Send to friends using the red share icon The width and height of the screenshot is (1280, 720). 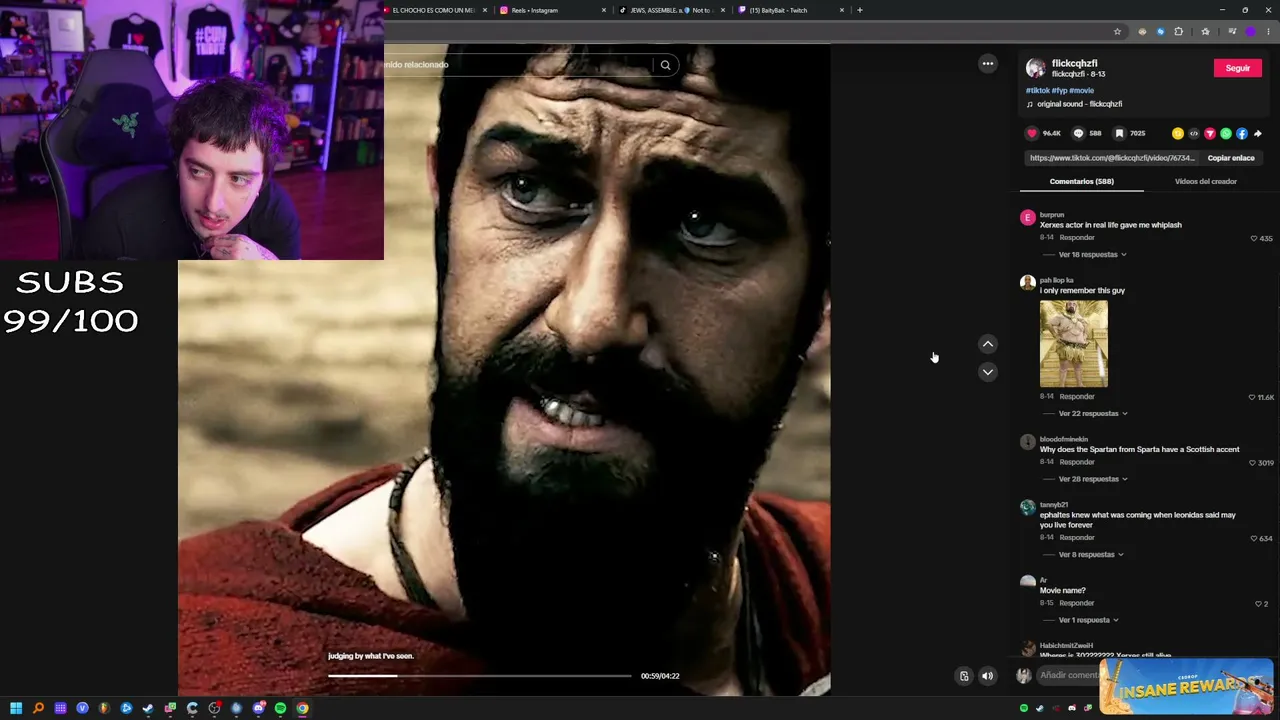point(1210,133)
